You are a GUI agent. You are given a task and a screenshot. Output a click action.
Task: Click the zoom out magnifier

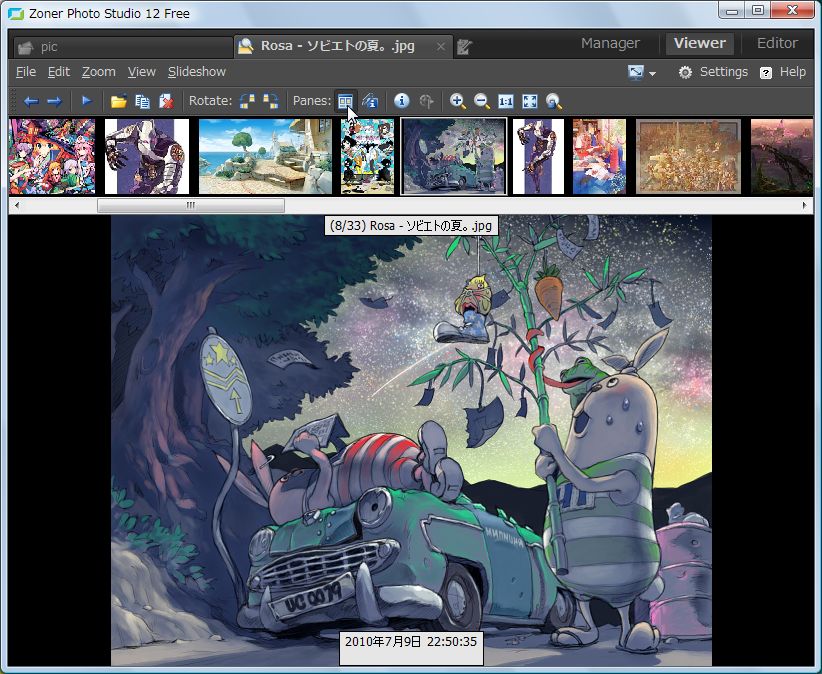[482, 101]
